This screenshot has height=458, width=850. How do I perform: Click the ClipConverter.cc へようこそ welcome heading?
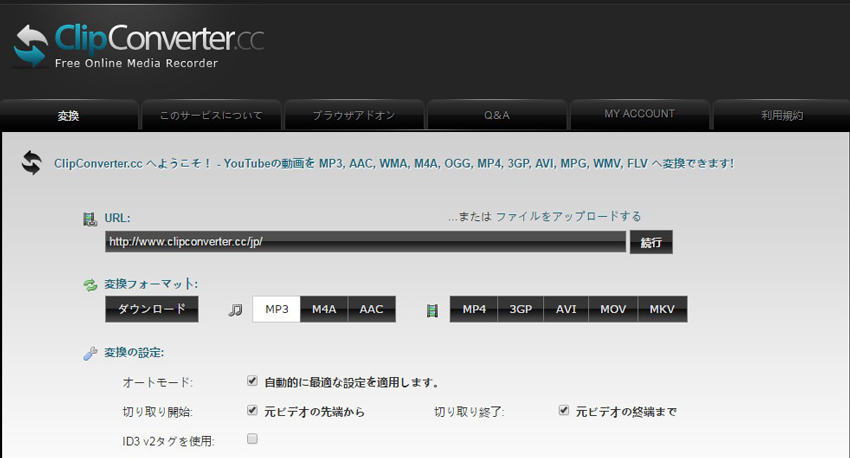click(x=394, y=163)
